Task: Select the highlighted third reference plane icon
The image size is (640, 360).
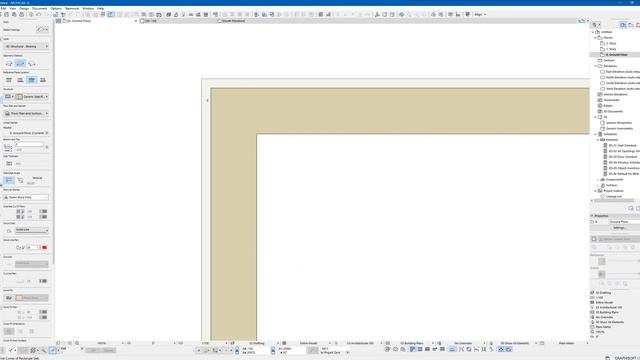Action: 31,80
